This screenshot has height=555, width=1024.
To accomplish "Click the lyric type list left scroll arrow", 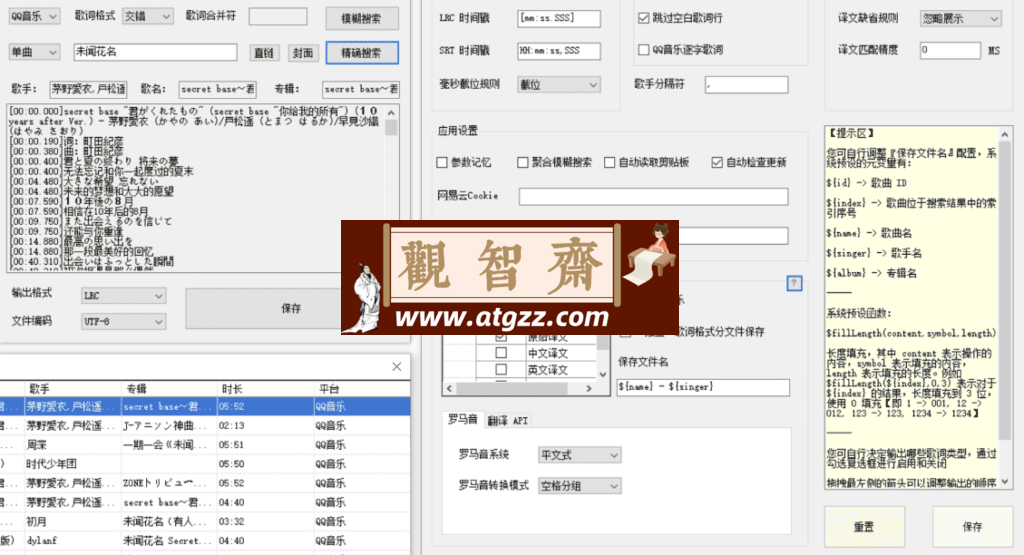I will [449, 388].
